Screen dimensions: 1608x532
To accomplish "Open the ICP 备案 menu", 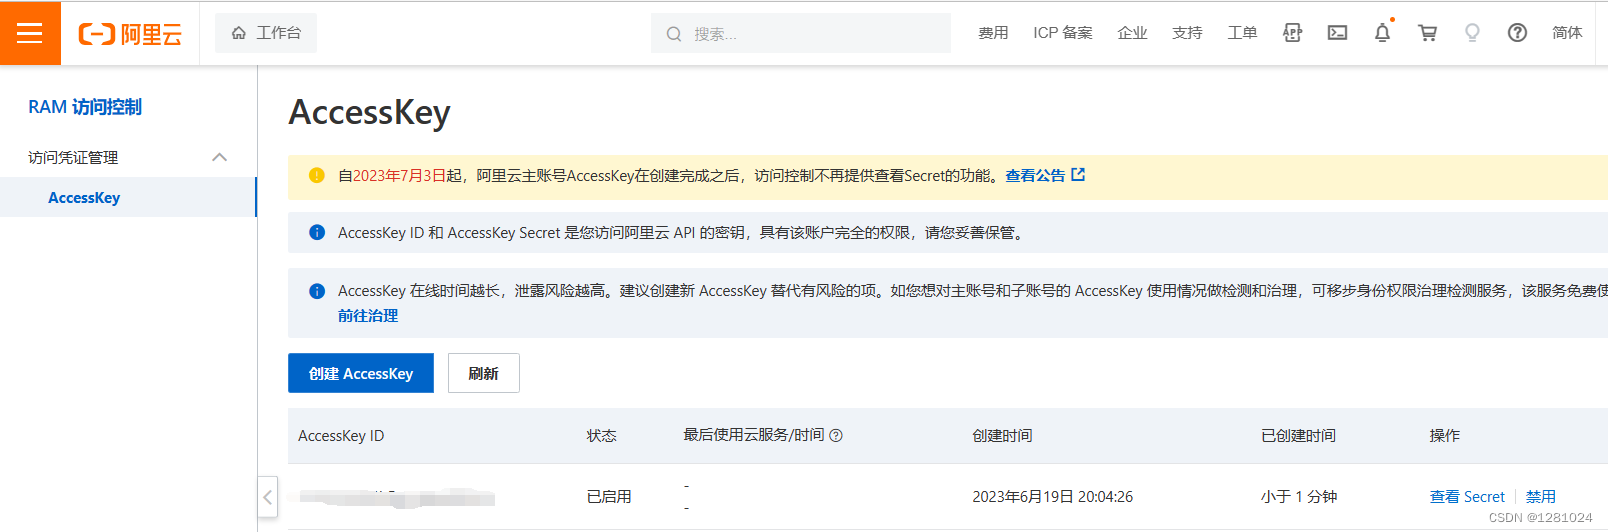I will [1063, 33].
